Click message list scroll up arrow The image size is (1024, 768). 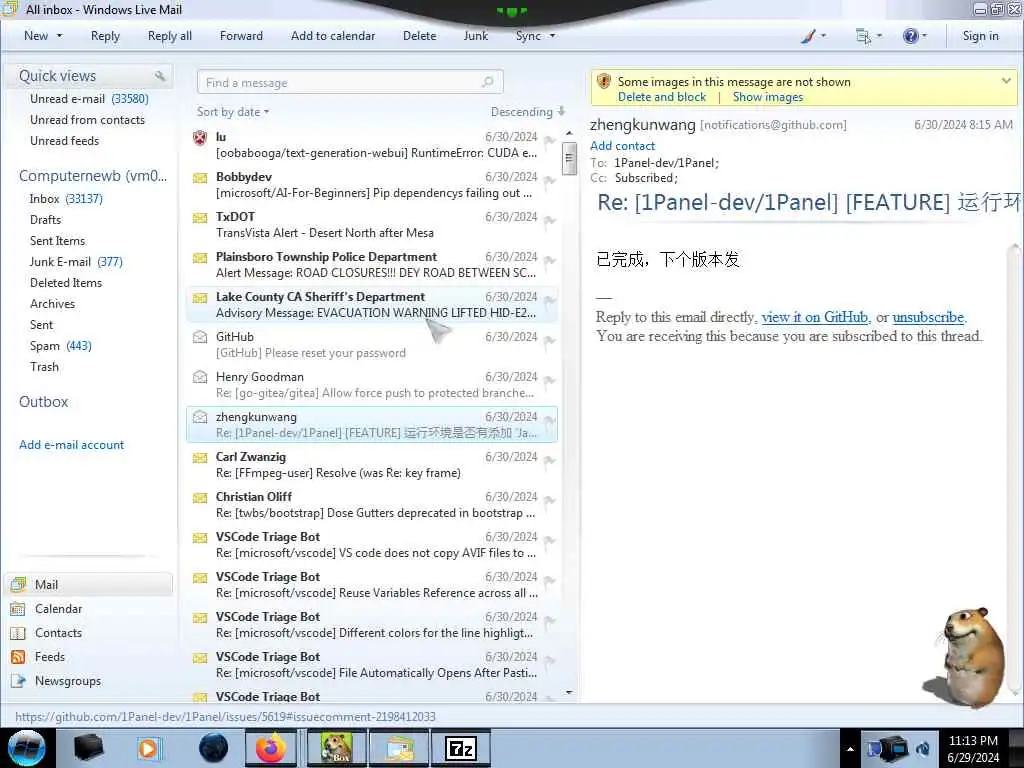coord(569,134)
